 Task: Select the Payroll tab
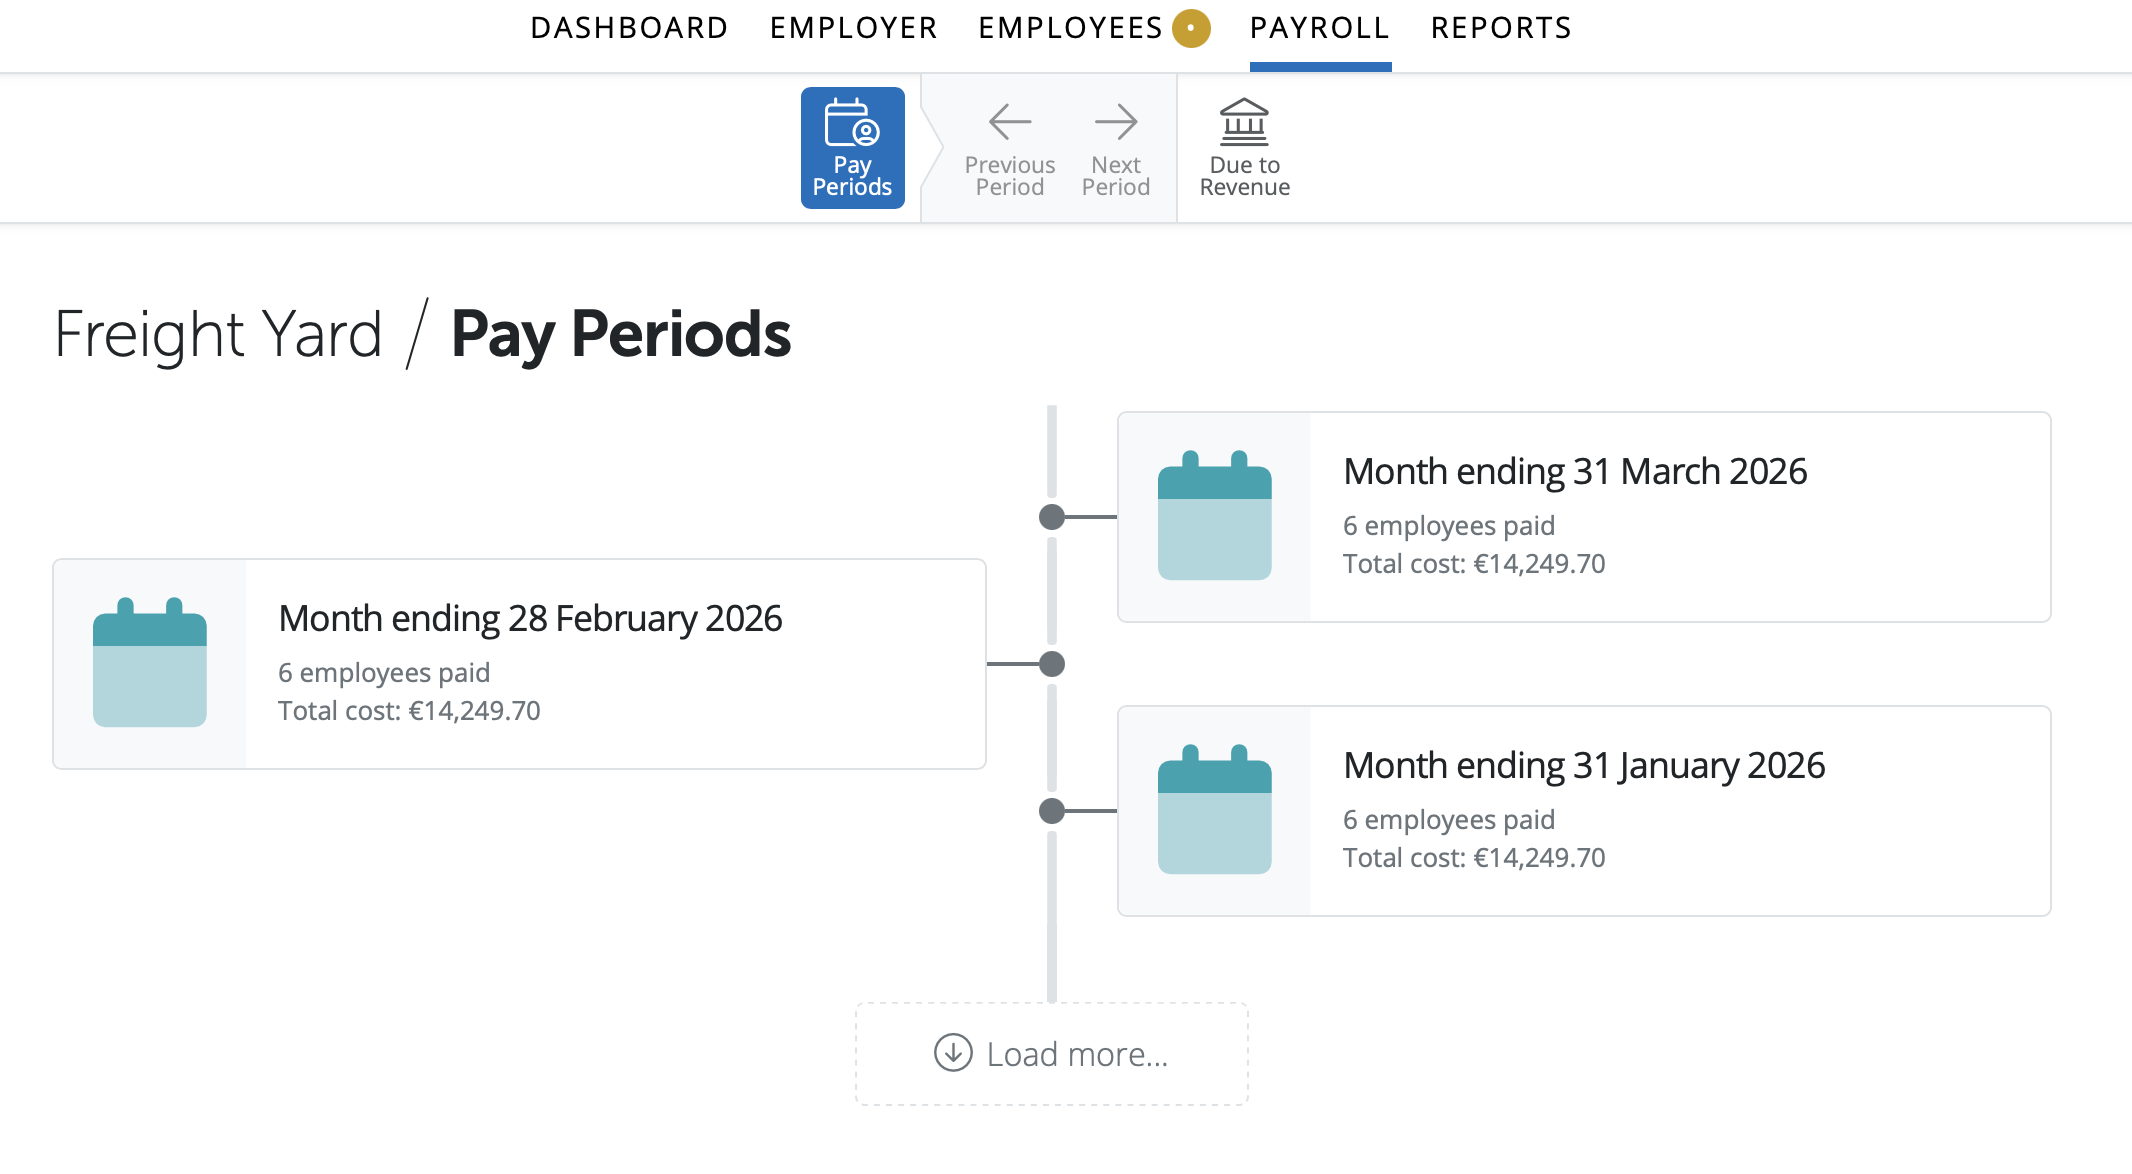point(1320,28)
